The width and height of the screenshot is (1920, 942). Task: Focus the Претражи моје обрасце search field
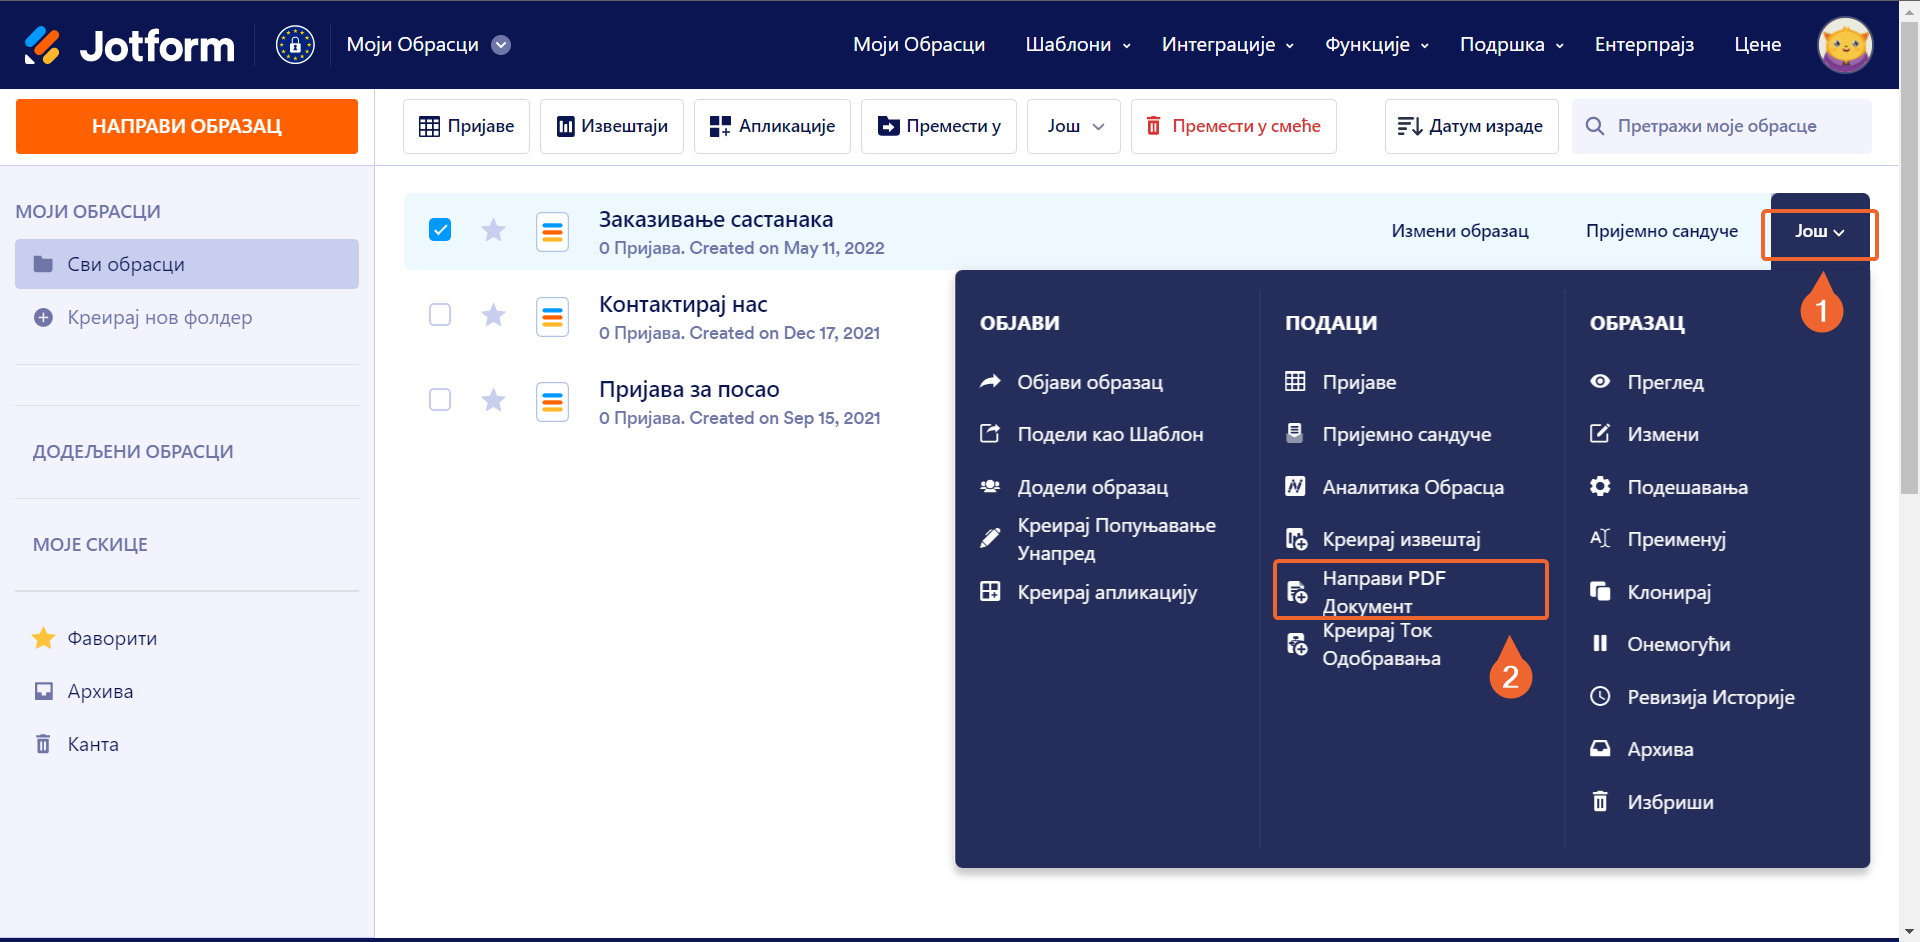tap(1722, 126)
